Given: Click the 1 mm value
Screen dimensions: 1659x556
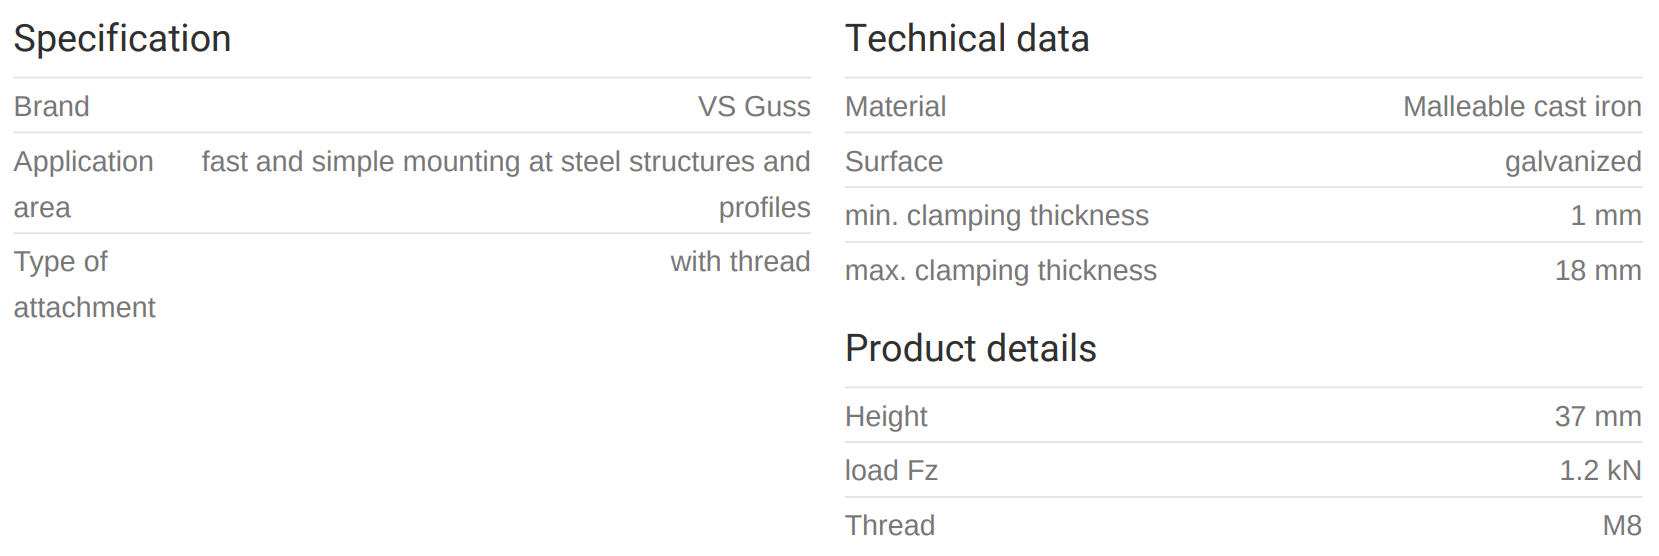Looking at the screenshot, I should click(1605, 216).
